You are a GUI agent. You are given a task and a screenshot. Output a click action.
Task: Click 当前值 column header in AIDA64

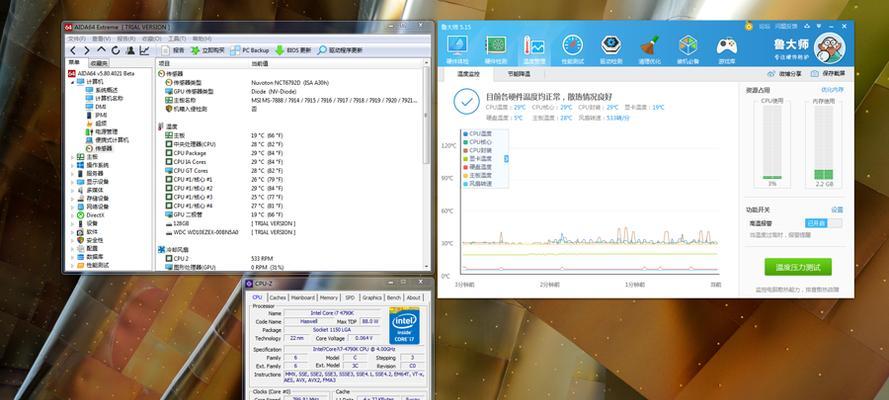(x=260, y=63)
